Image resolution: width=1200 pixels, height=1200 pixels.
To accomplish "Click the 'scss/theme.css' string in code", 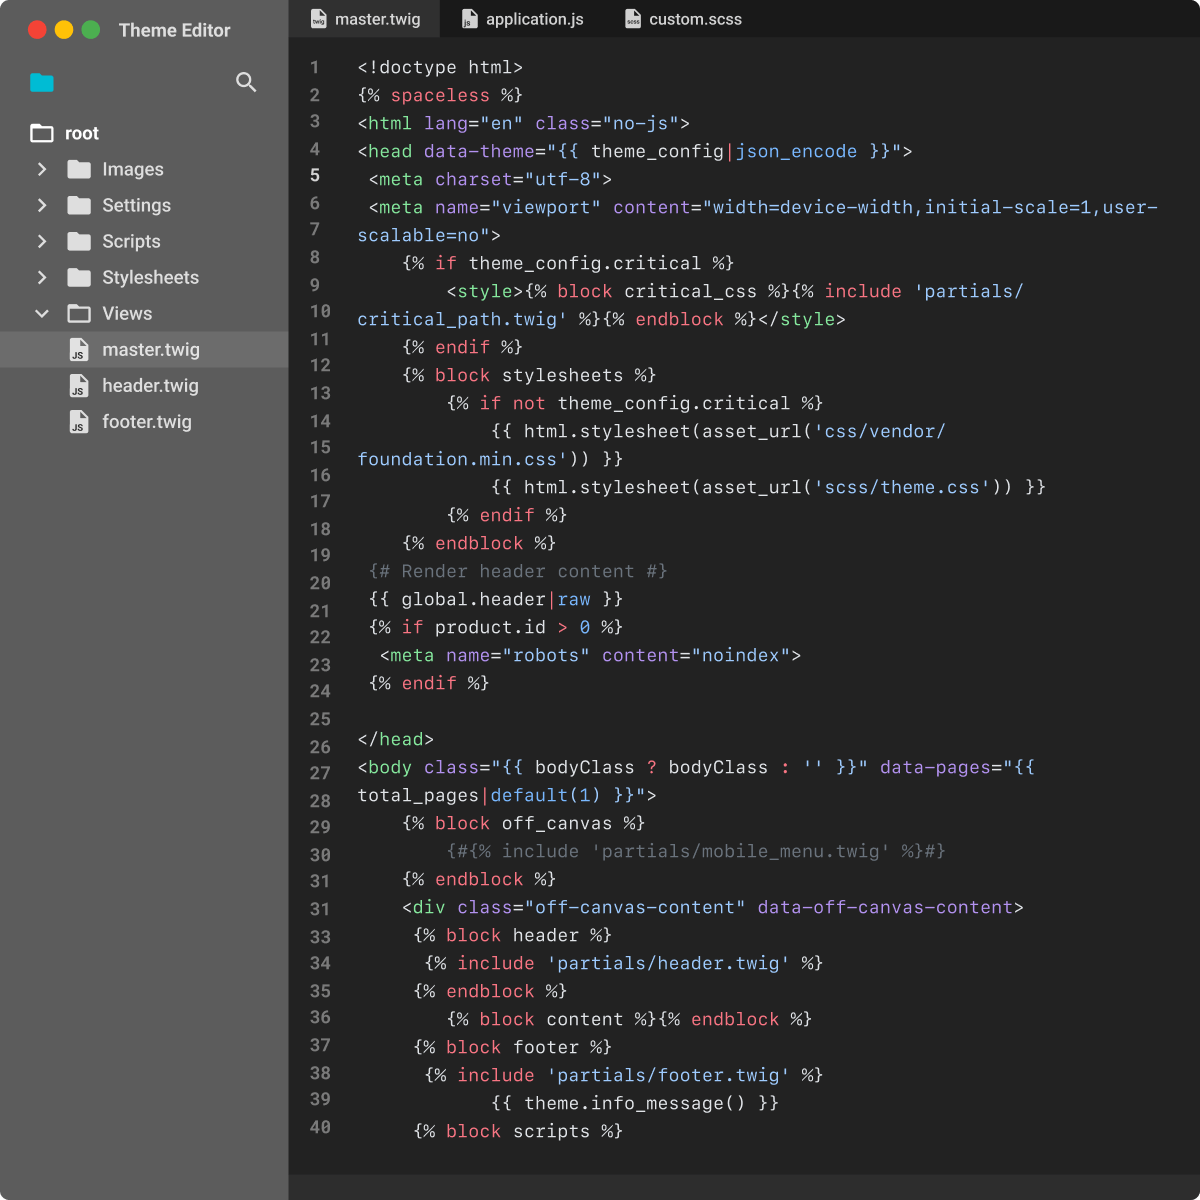I will coord(903,487).
